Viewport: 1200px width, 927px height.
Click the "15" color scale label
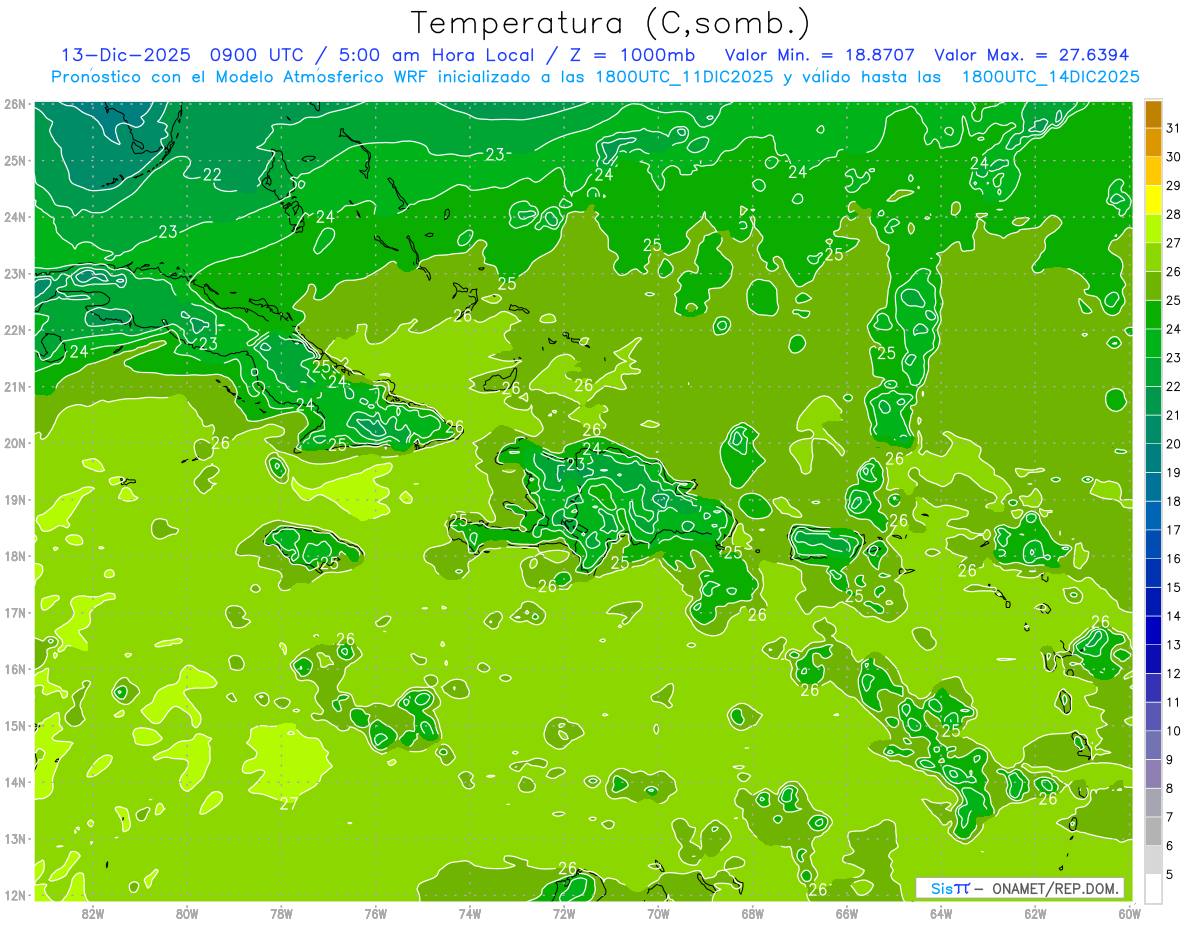[x=1174, y=587]
